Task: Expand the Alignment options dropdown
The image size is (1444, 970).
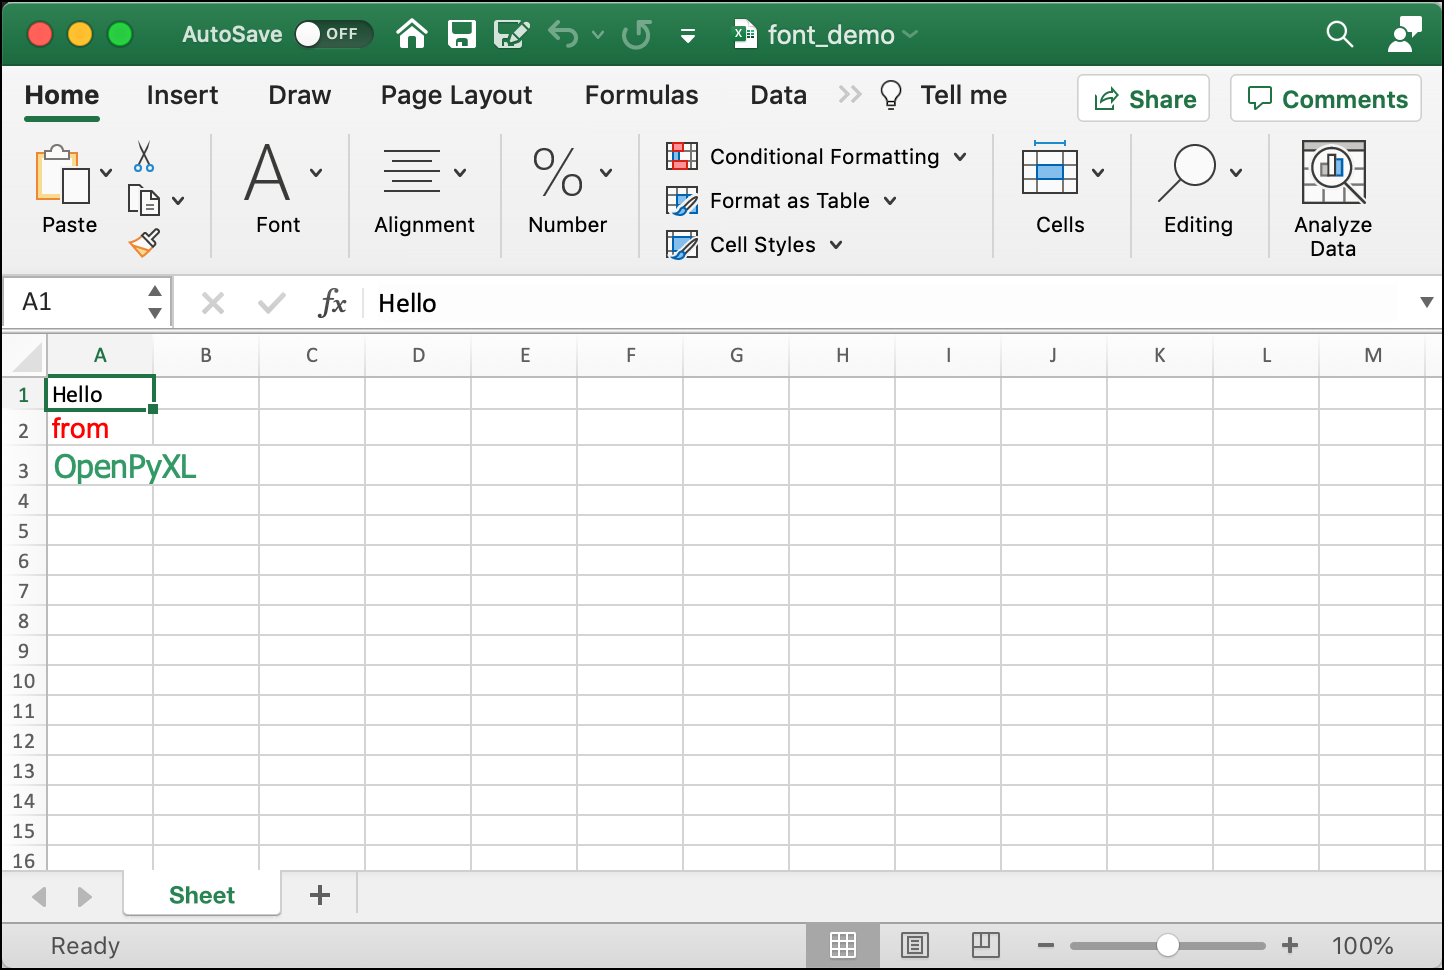Action: pos(459,171)
